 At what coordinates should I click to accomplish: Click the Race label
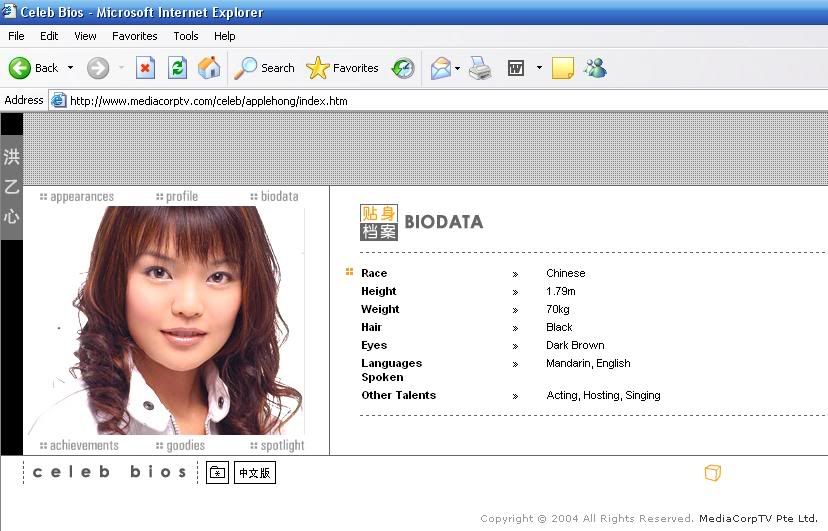tap(374, 273)
